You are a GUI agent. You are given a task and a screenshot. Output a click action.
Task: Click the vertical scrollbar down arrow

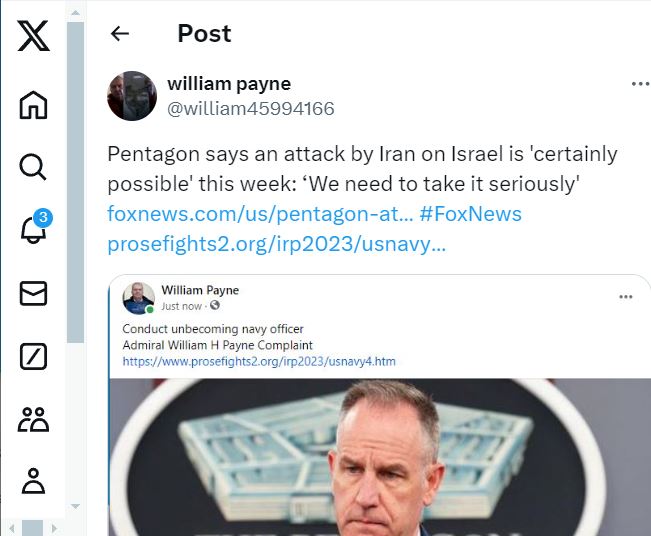pyautogui.click(x=76, y=506)
